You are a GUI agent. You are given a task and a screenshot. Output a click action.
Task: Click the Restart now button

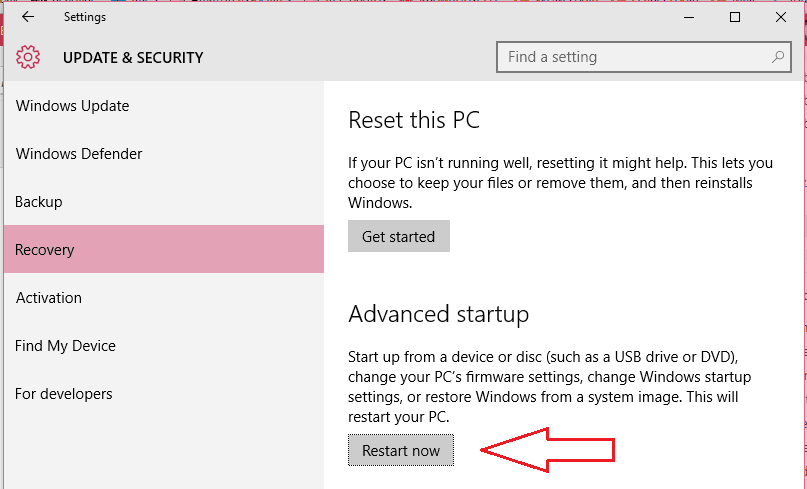coord(401,450)
